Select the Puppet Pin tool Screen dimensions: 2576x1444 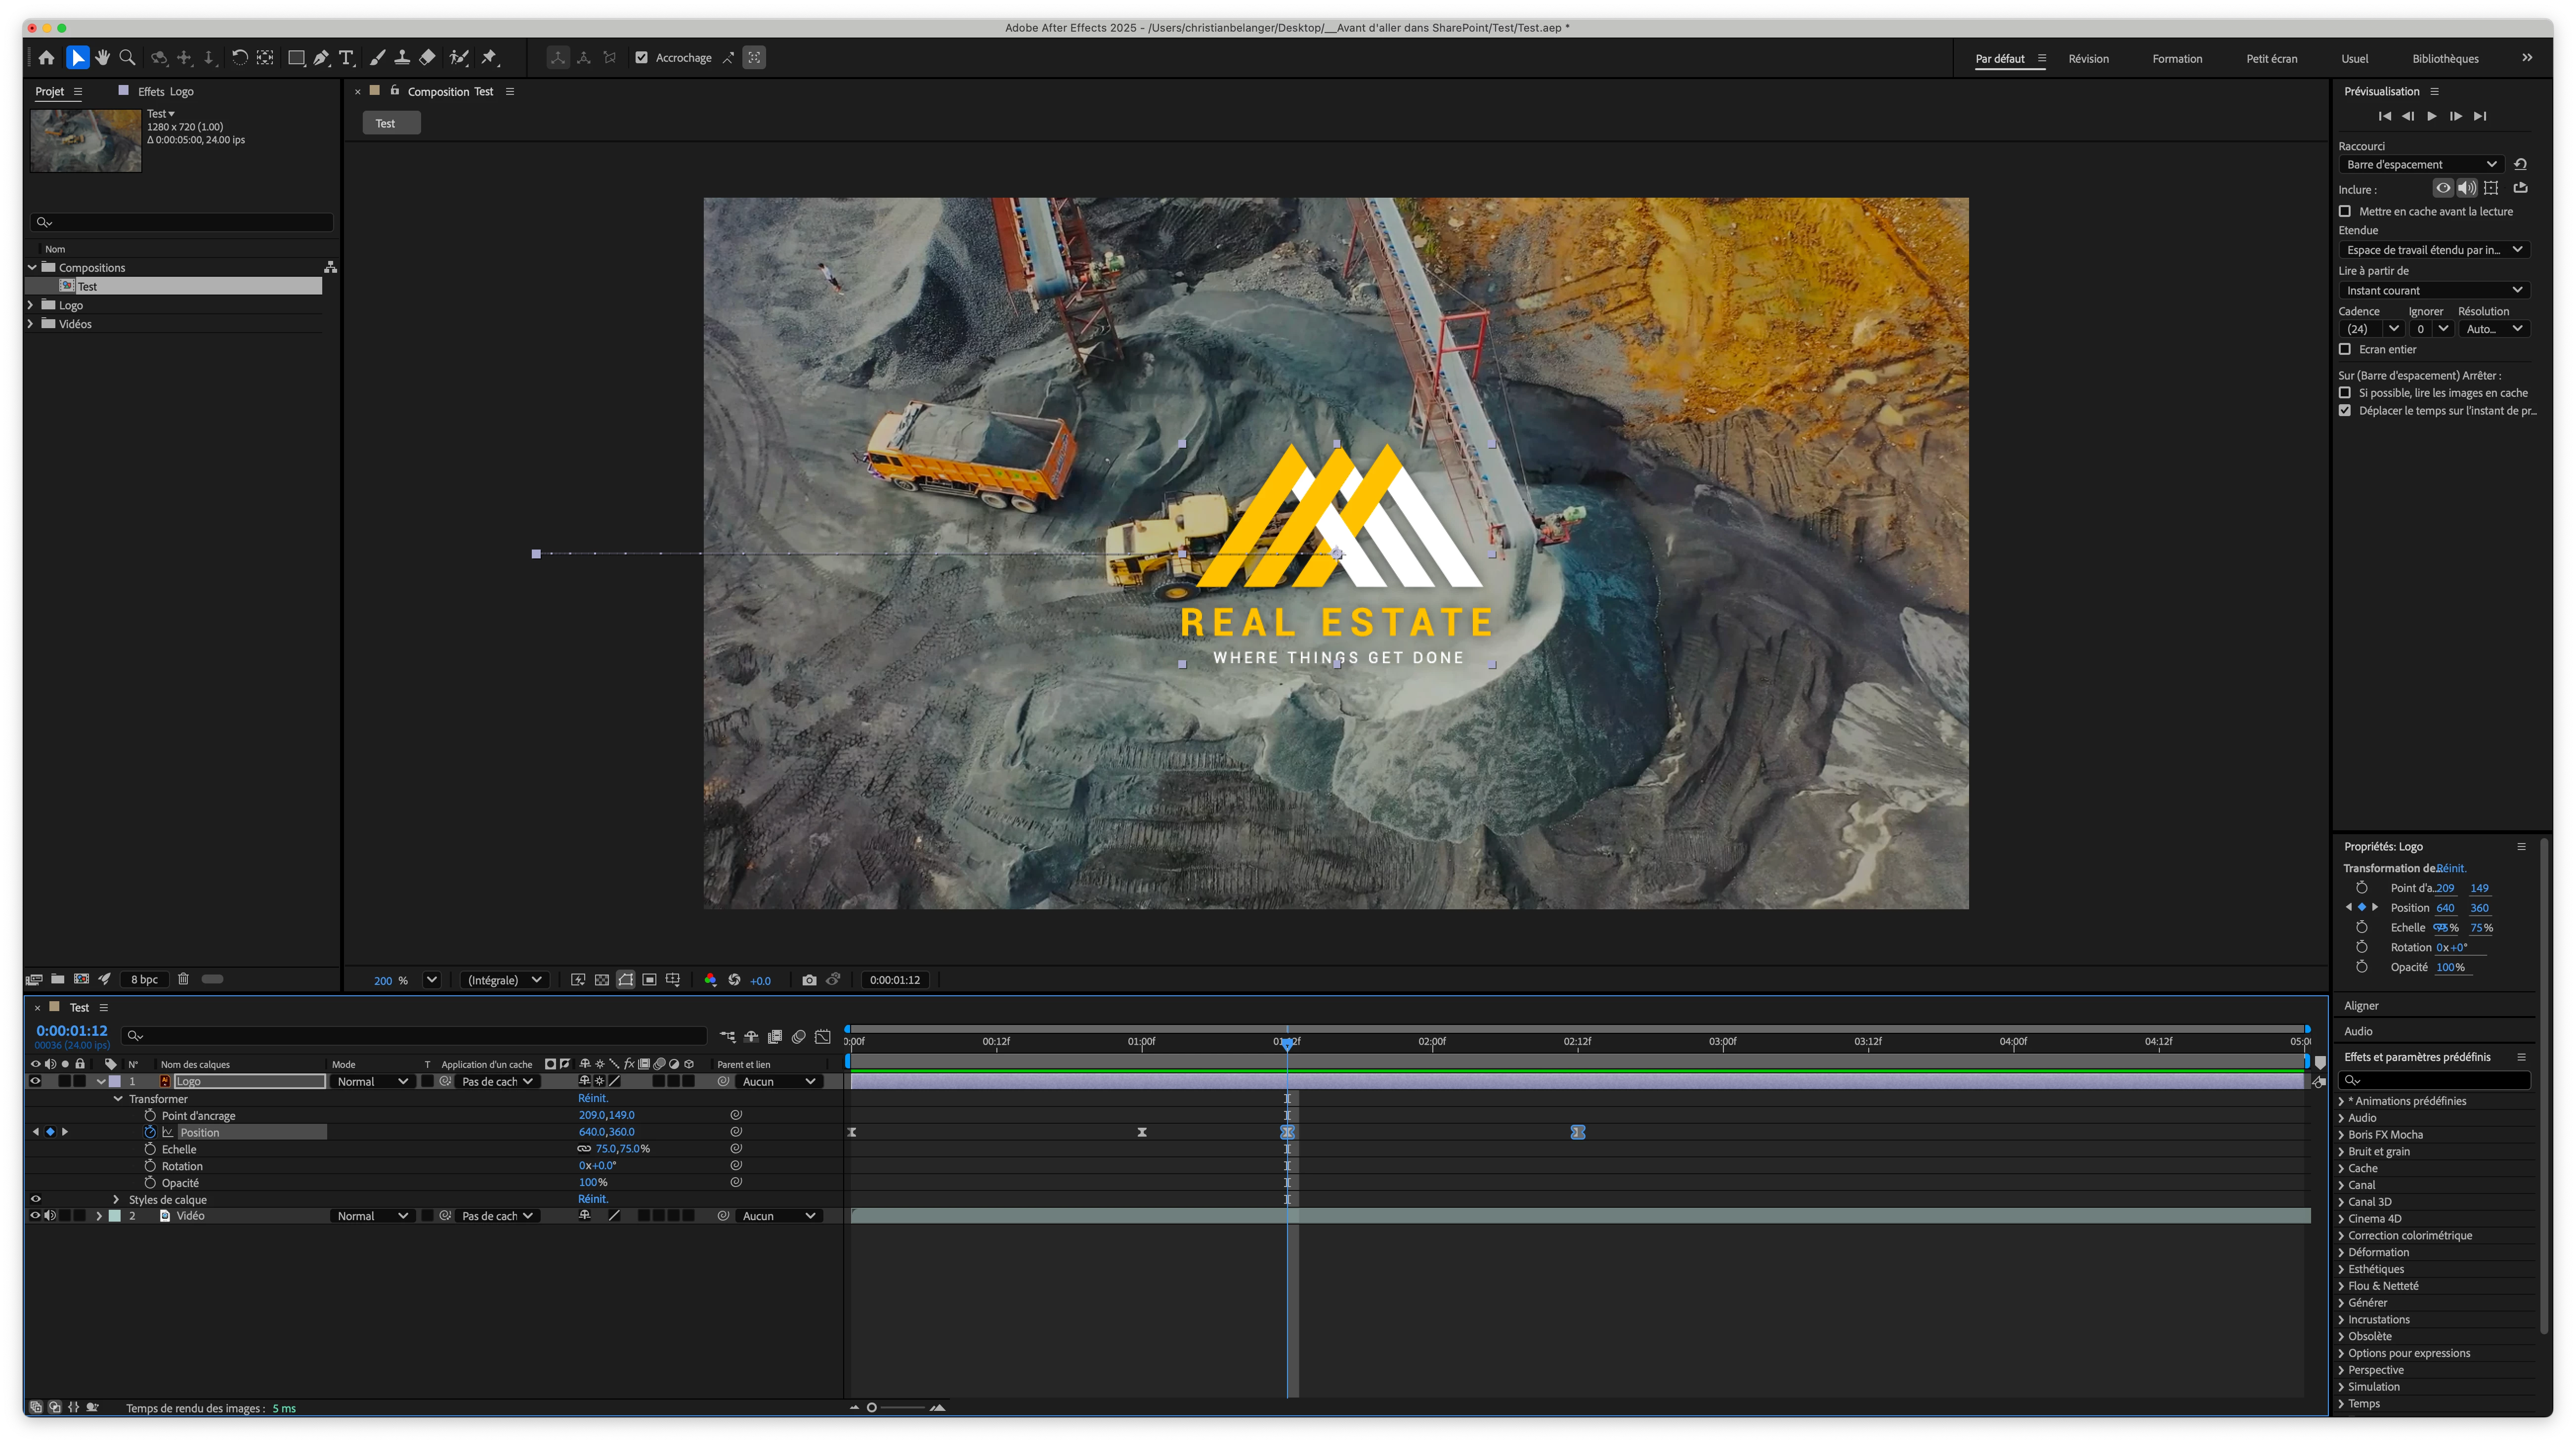[x=489, y=58]
